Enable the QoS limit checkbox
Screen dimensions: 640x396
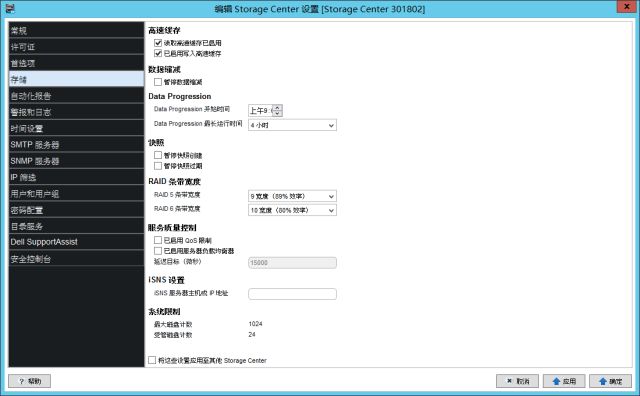158,240
